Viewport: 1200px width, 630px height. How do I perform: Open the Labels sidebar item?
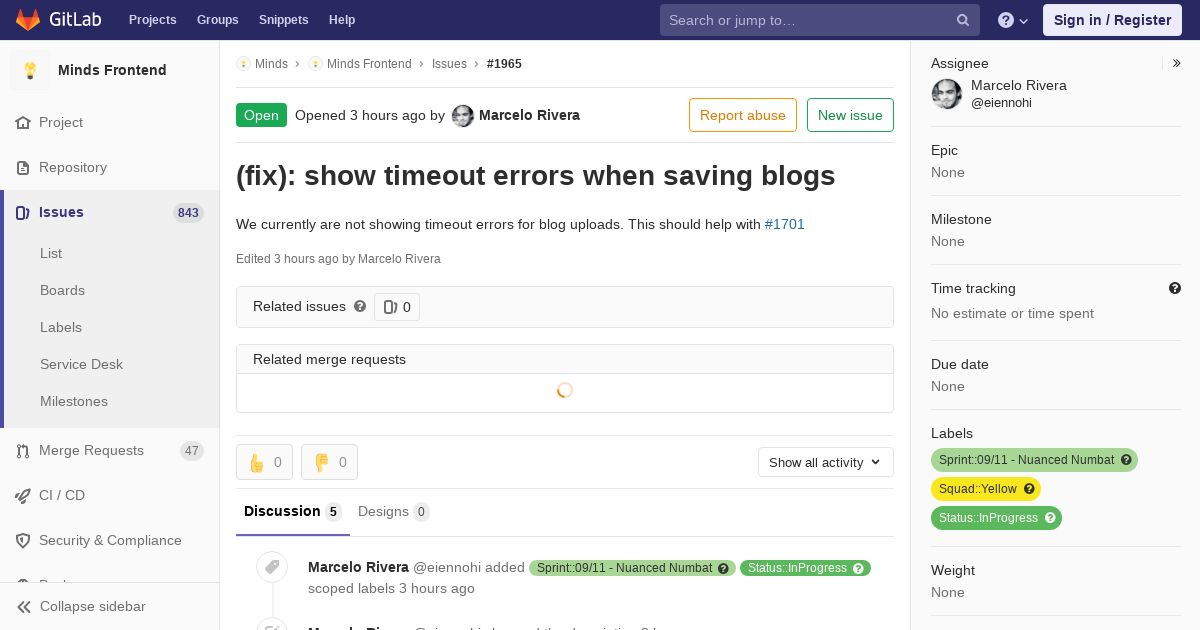coord(61,328)
